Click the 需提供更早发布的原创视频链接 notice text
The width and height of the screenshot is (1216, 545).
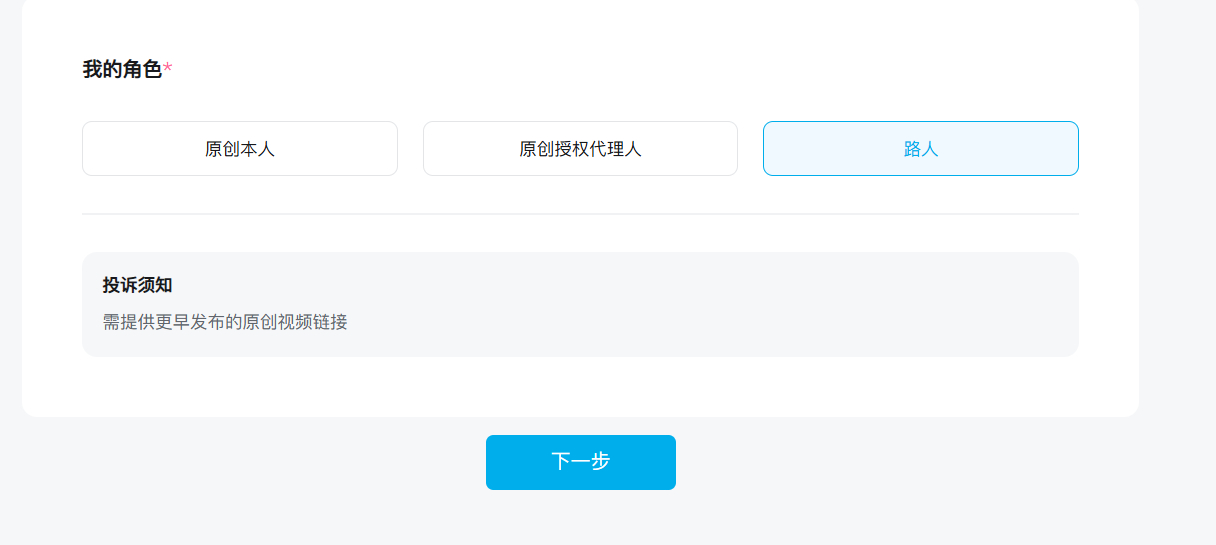tap(225, 322)
